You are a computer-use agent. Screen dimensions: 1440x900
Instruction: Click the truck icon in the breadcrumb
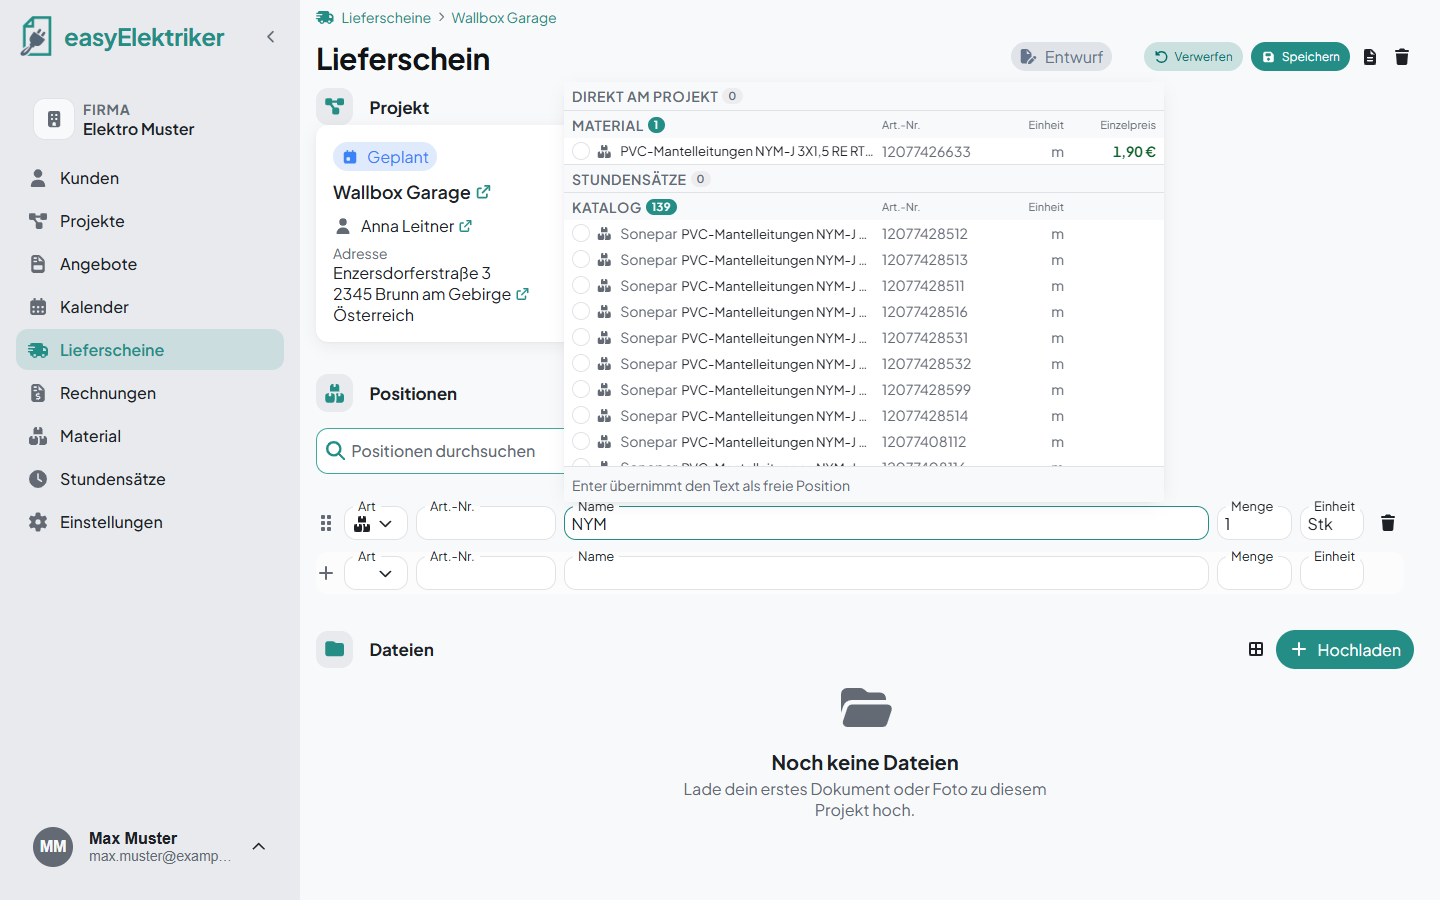[325, 18]
